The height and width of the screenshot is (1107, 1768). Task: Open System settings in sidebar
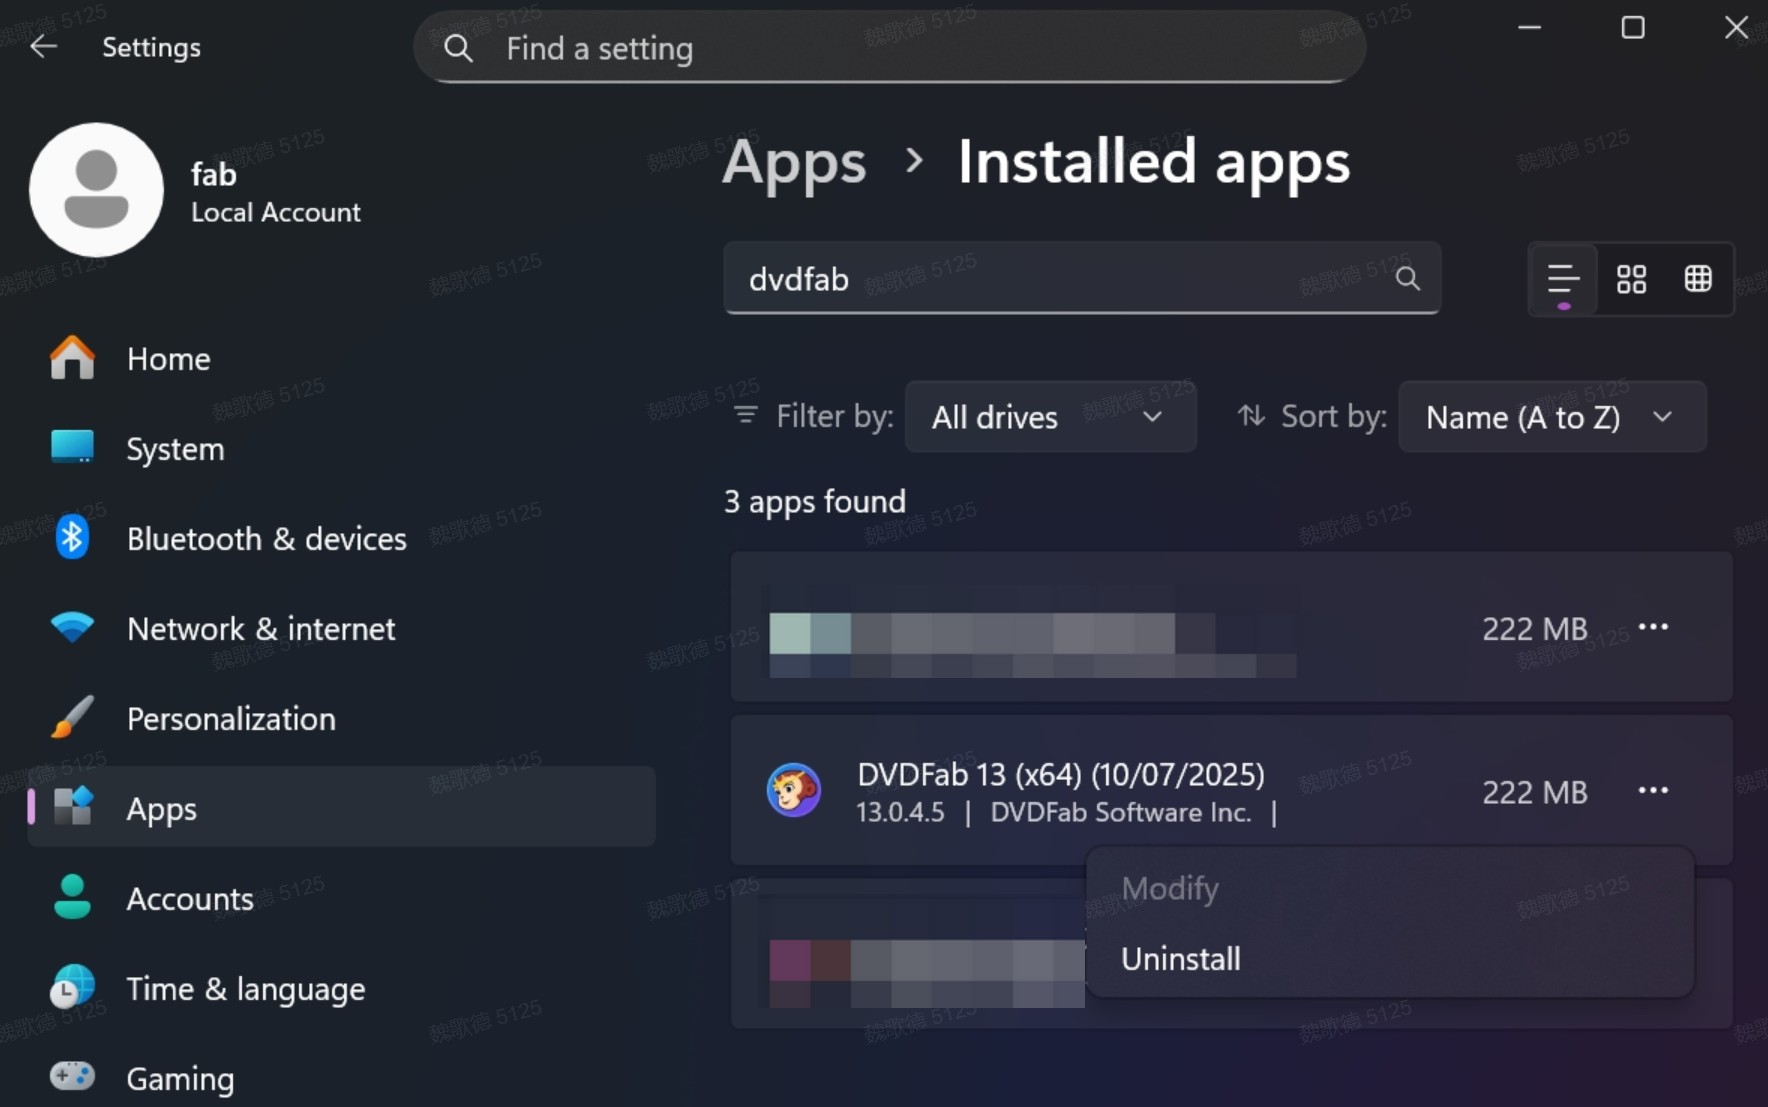click(341, 449)
